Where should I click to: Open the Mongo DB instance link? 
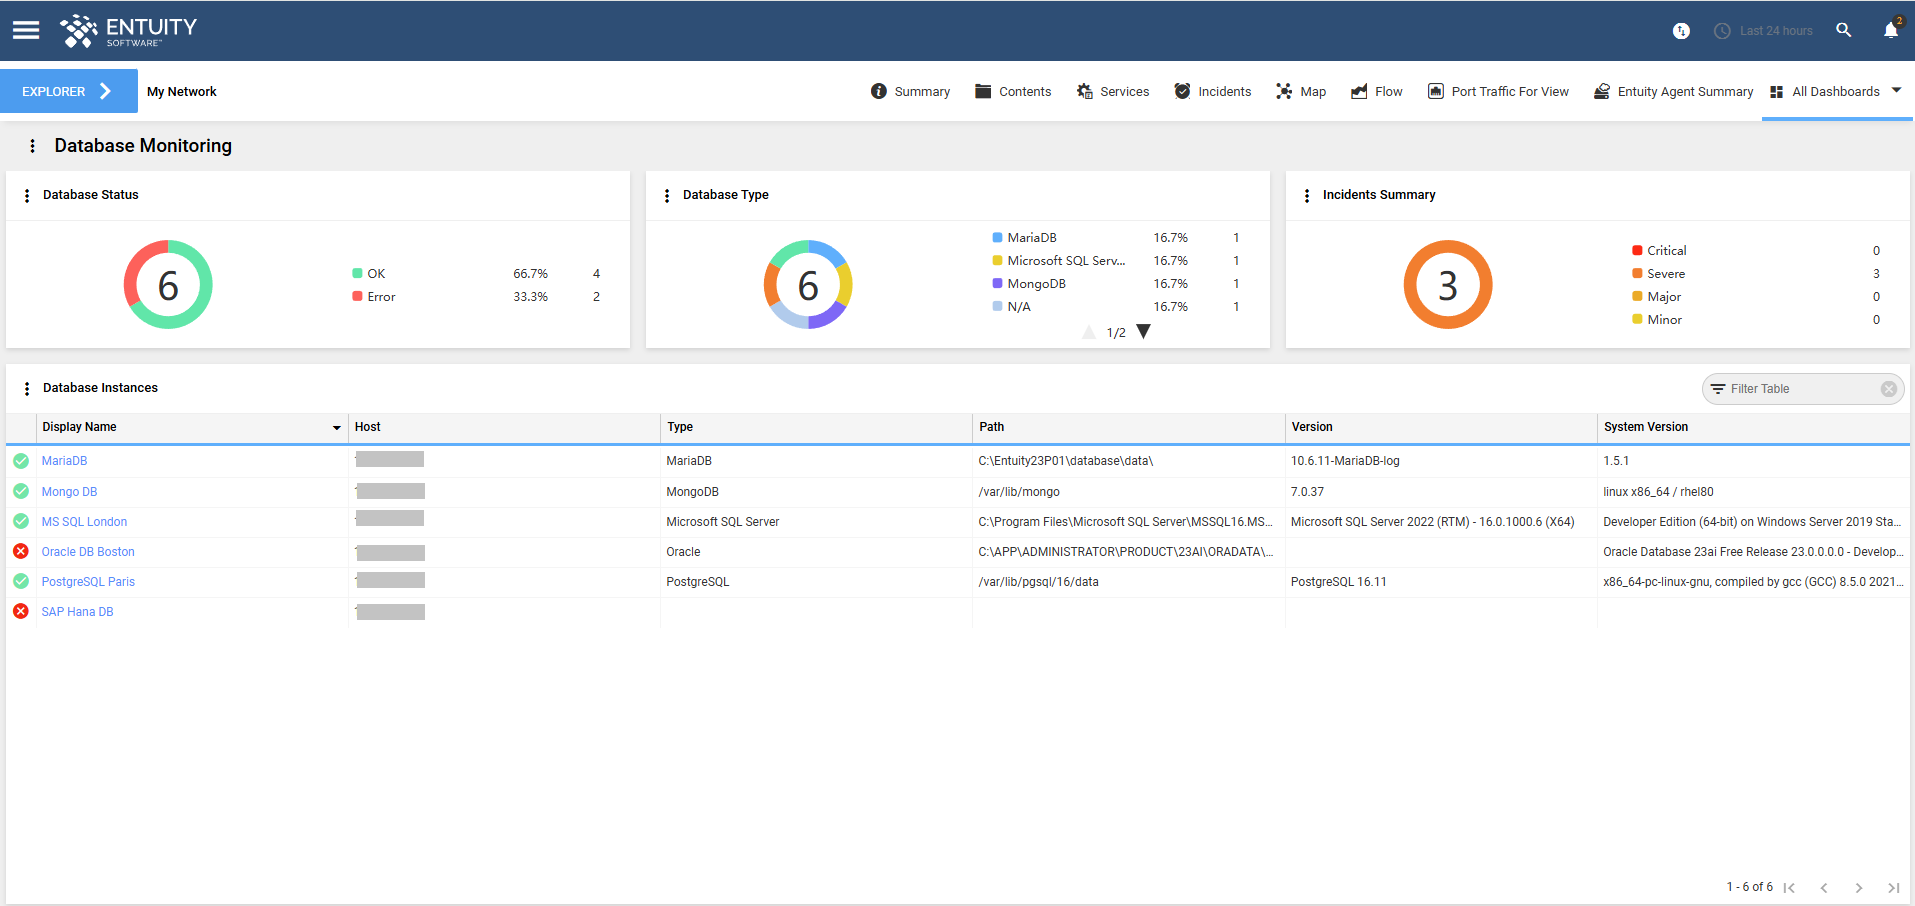click(x=69, y=492)
